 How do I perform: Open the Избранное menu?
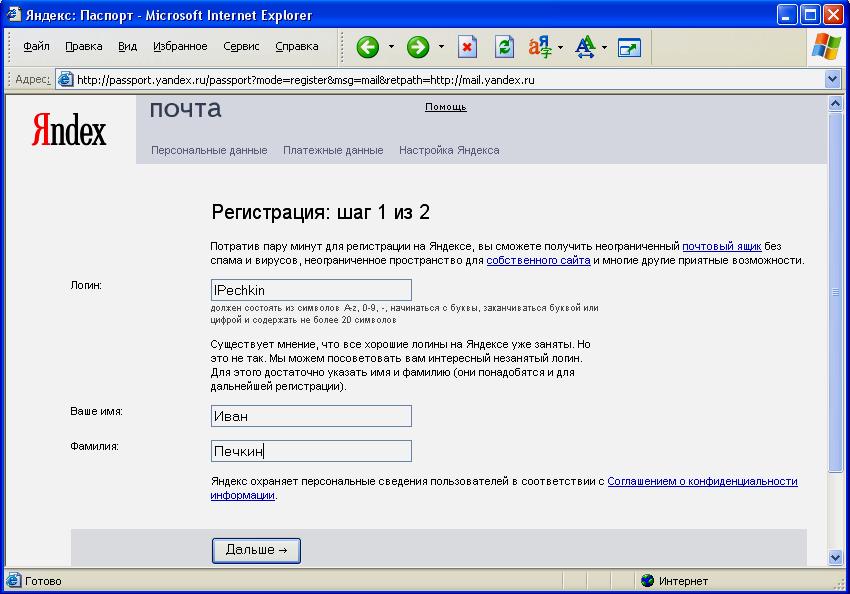click(x=180, y=47)
